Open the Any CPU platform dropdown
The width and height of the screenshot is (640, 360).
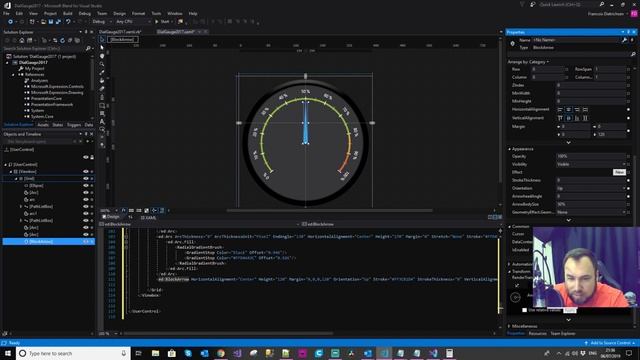point(133,22)
